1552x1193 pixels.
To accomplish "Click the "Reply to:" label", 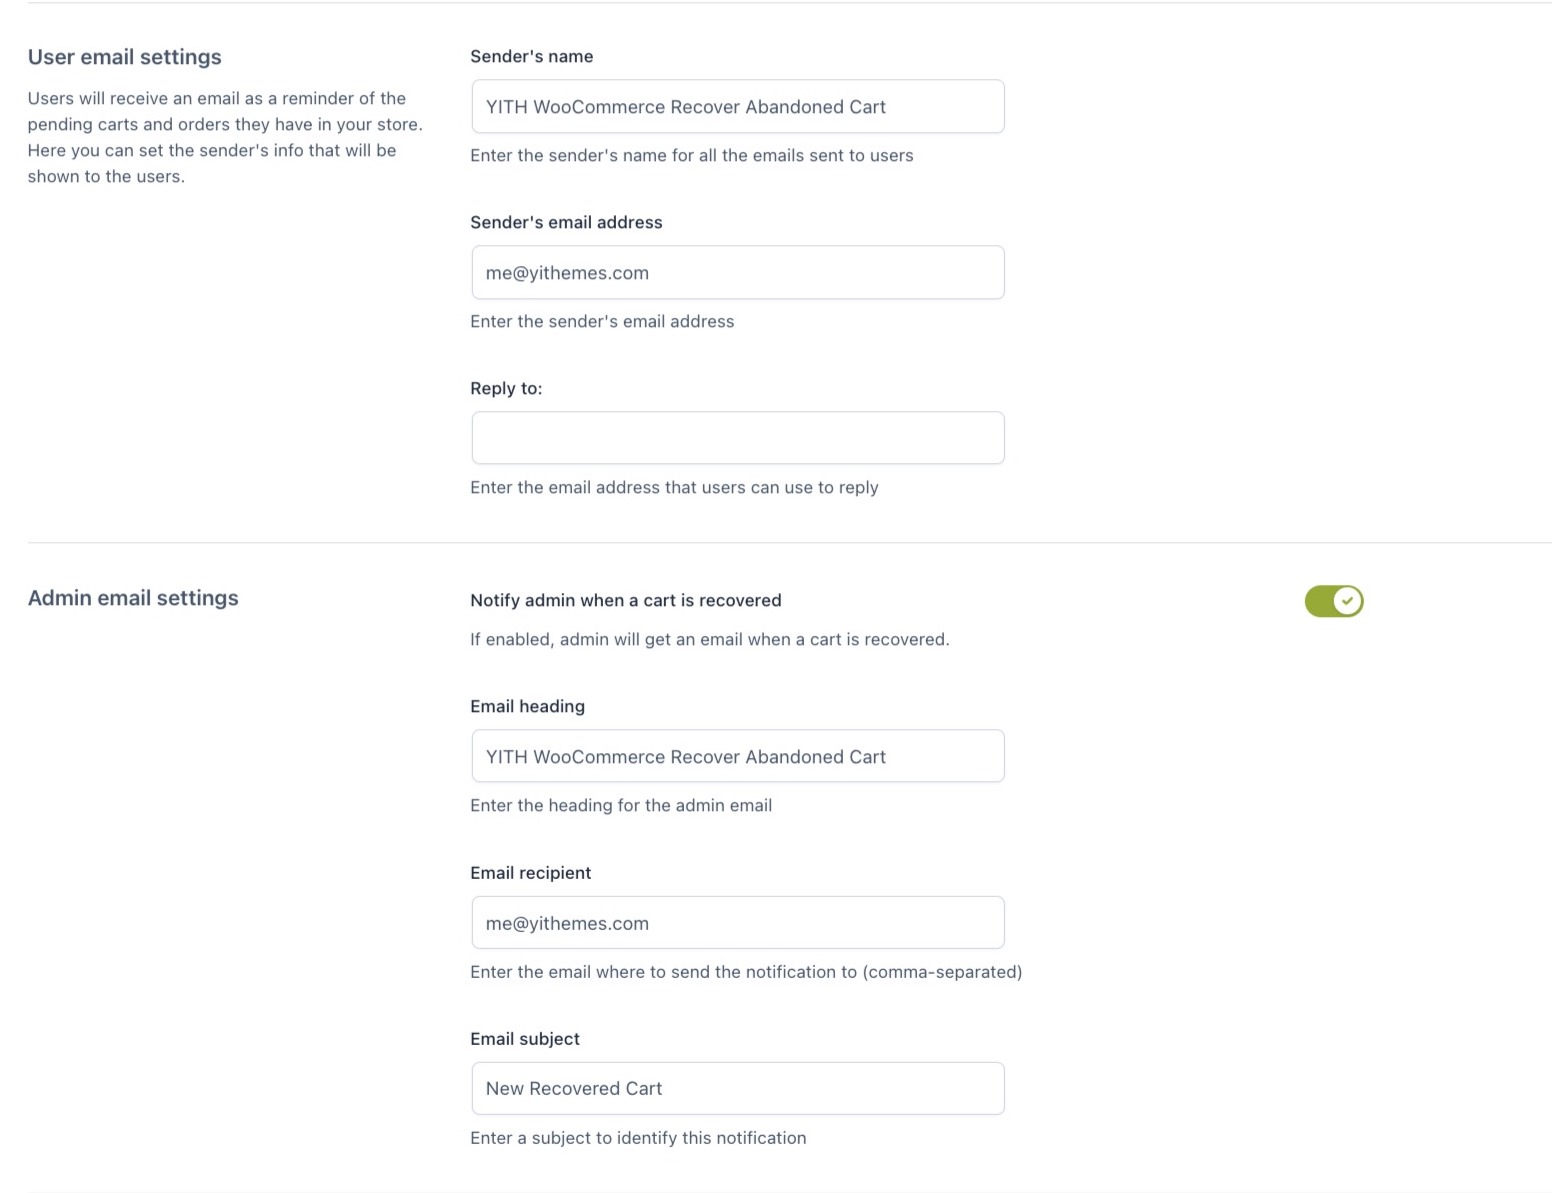I will click(506, 389).
